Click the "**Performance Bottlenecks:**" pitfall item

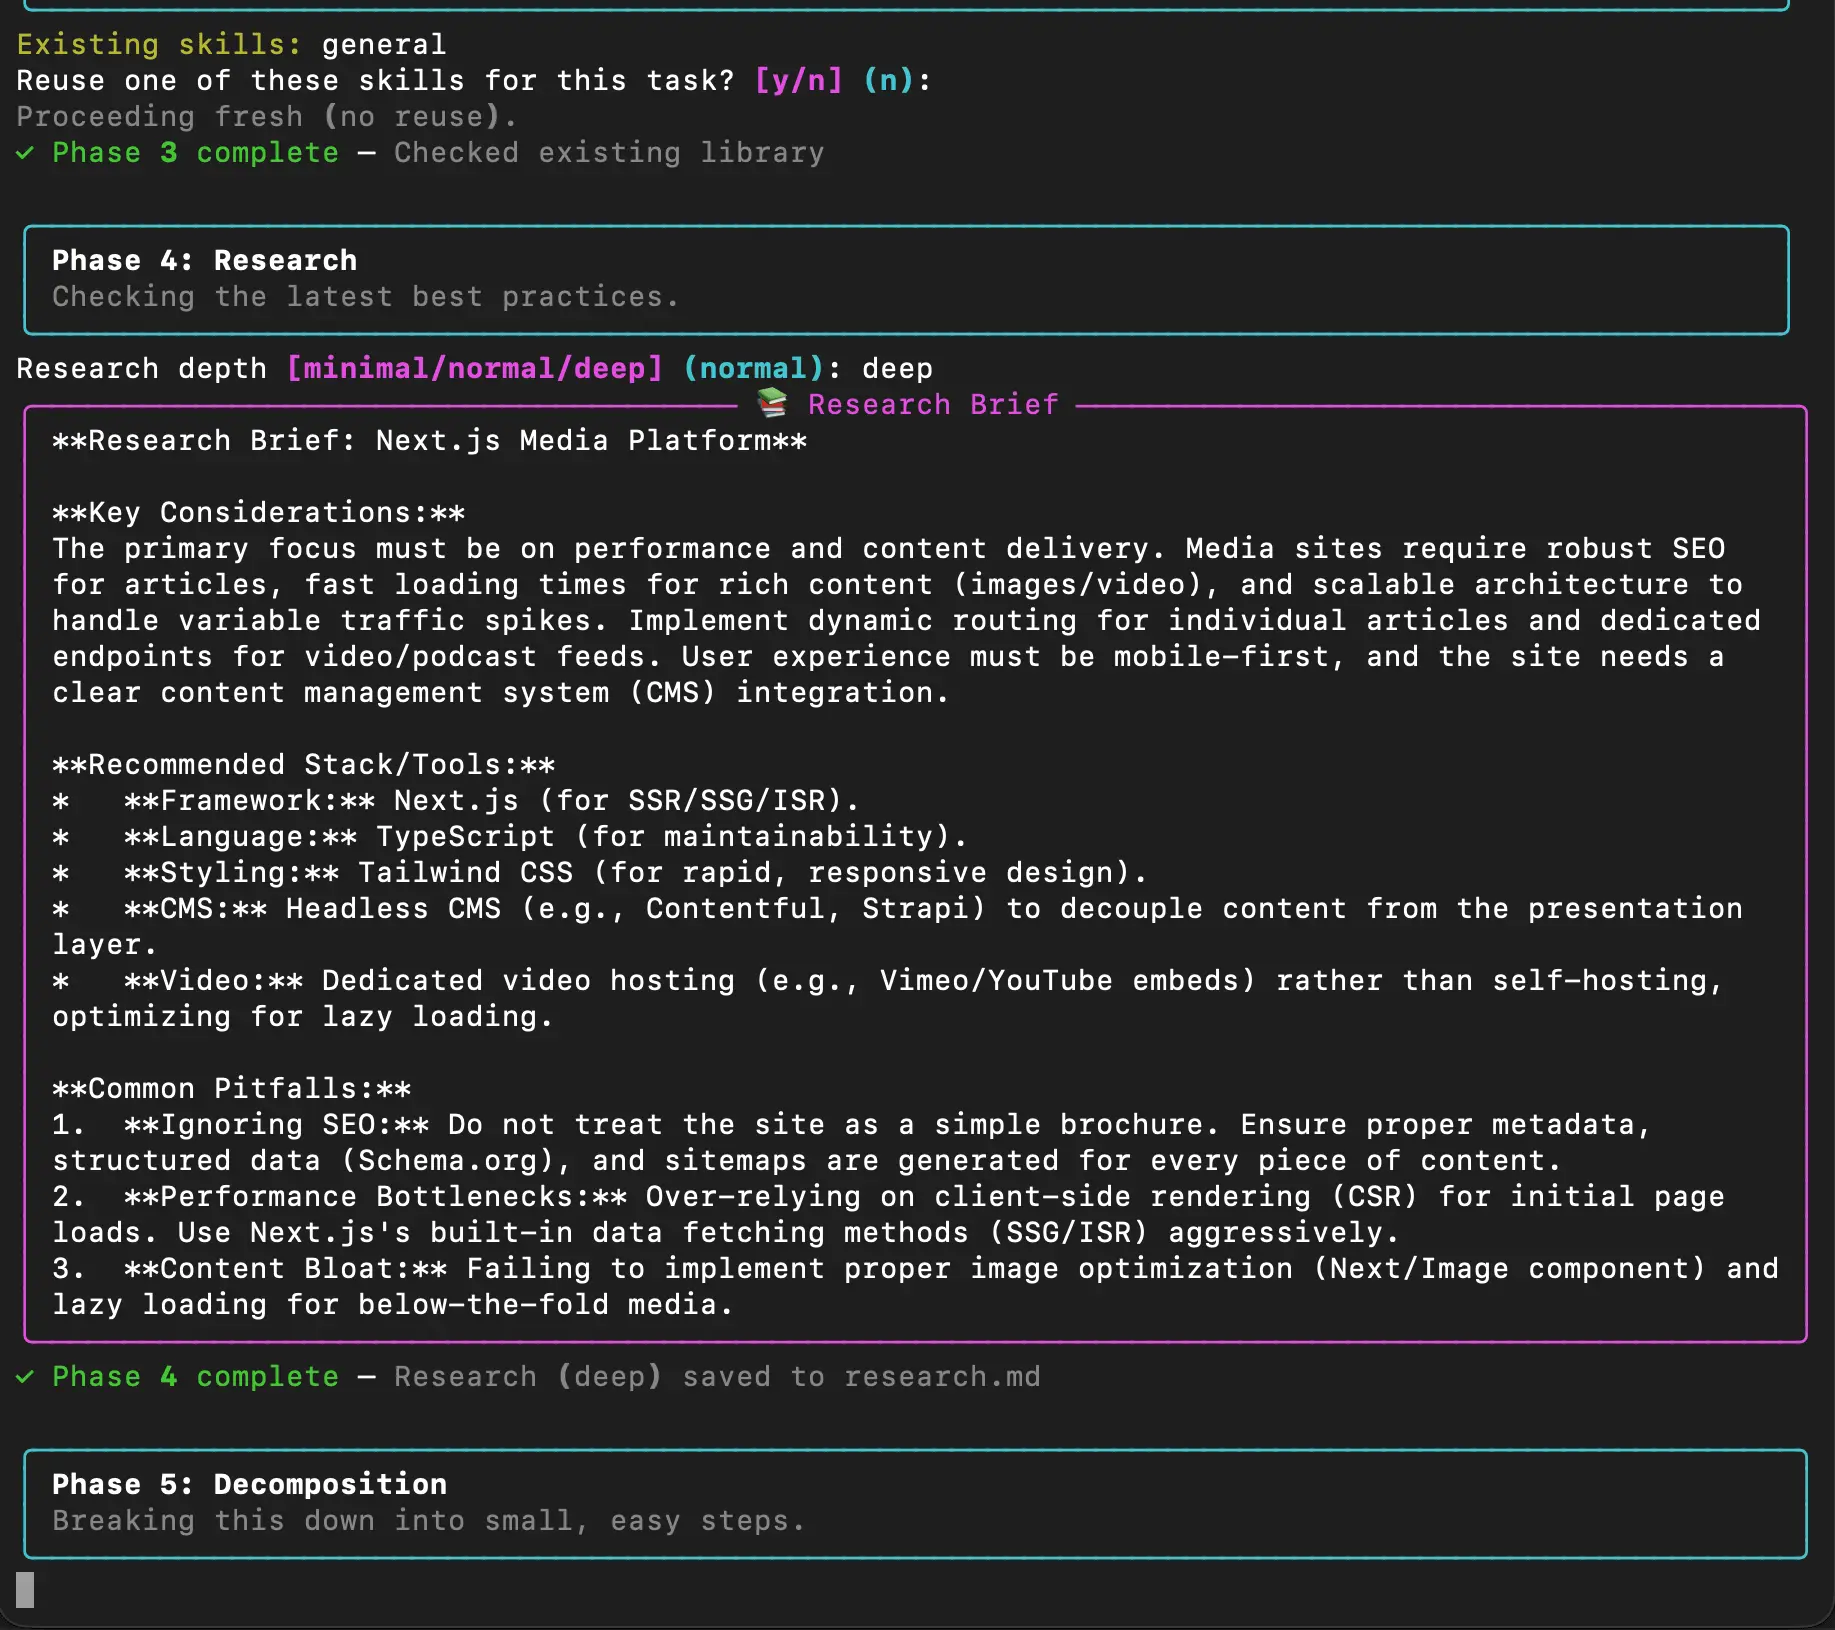click(889, 1215)
